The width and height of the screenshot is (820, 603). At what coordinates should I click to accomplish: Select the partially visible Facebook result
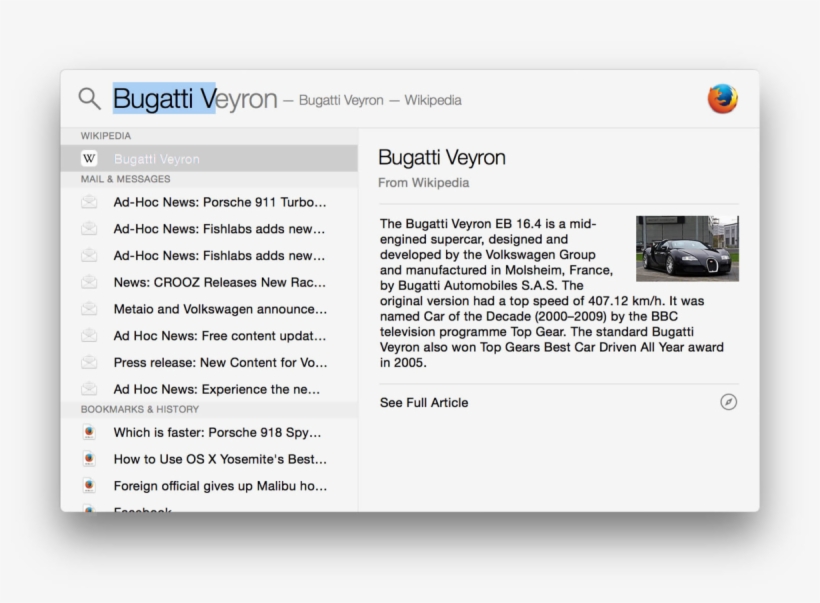142,509
